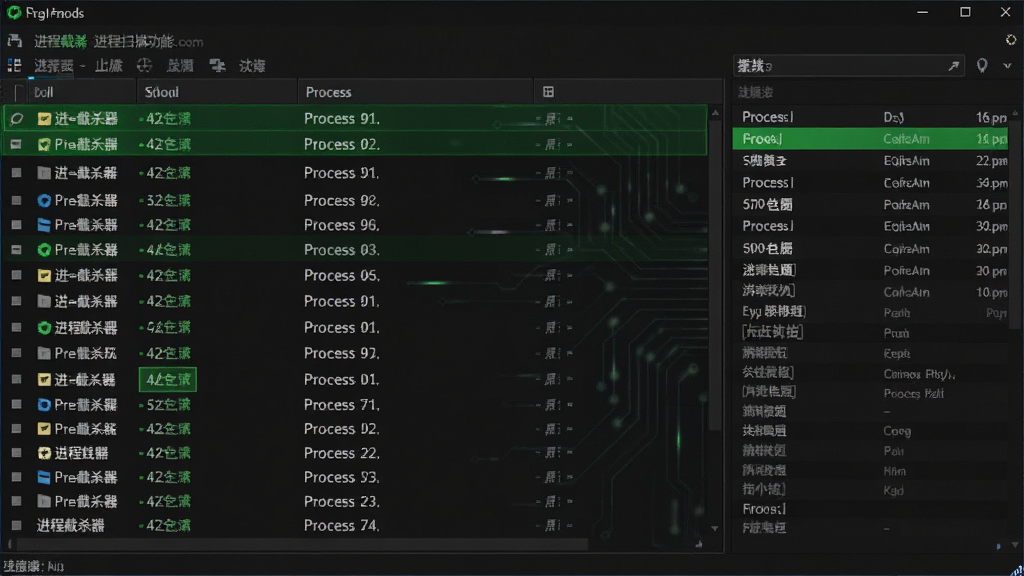Click the highlighted status cell on Process 01 row

(168, 379)
